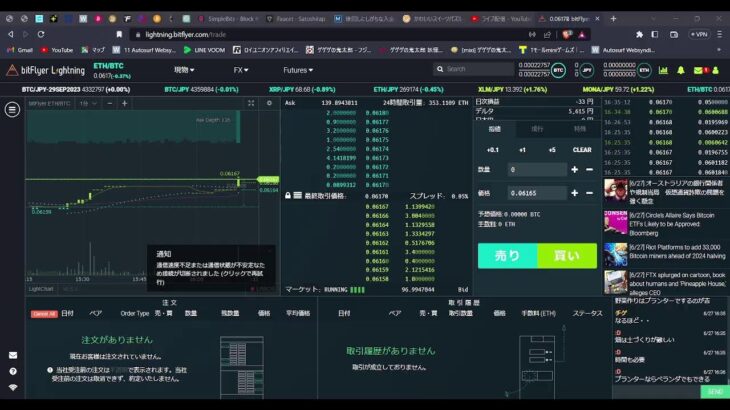Decrease quantity with the 数量 minus button
The height and width of the screenshot is (410, 730).
(x=589, y=169)
